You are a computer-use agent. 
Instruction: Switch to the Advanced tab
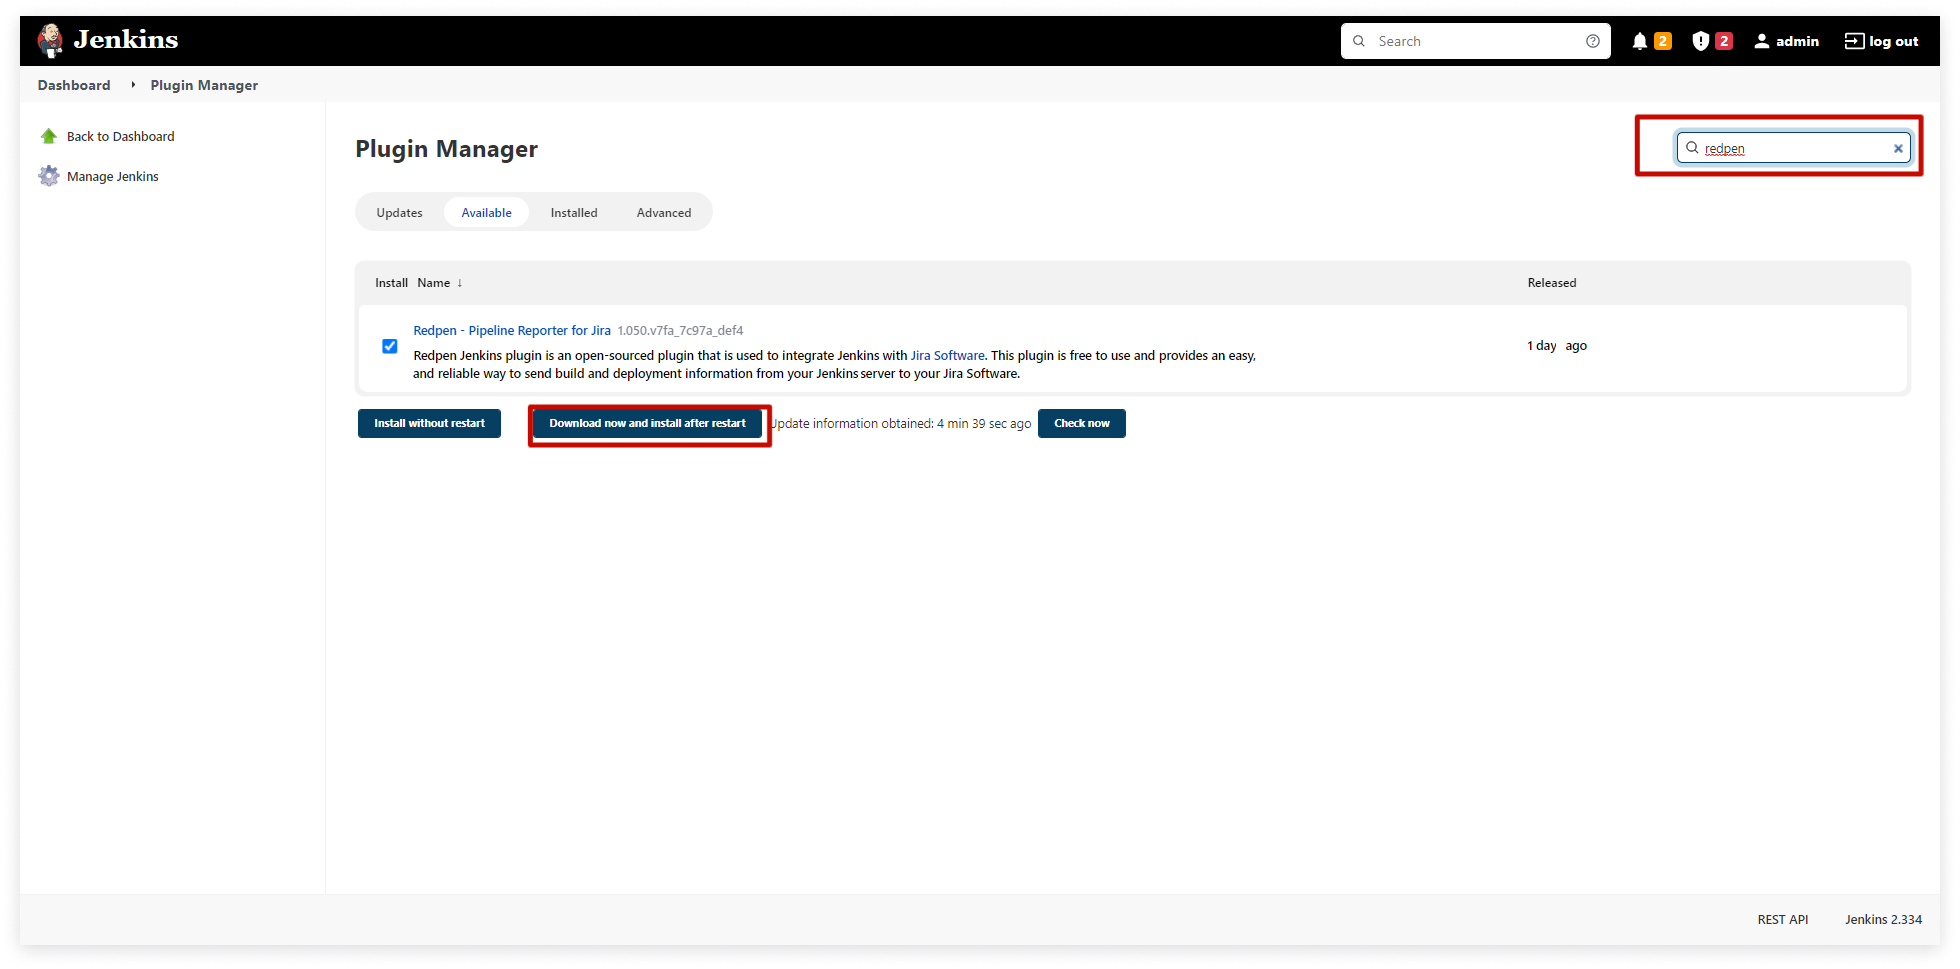click(664, 212)
